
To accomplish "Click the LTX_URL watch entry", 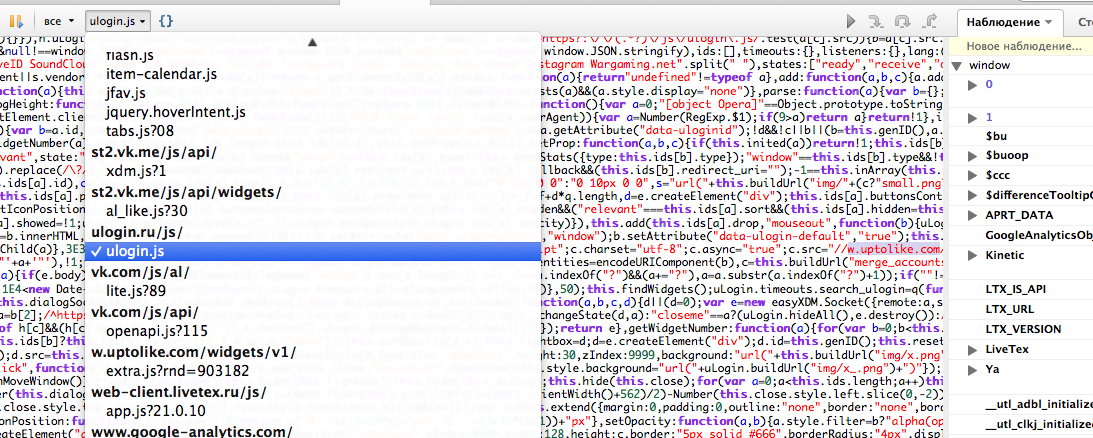I will (x=1009, y=309).
